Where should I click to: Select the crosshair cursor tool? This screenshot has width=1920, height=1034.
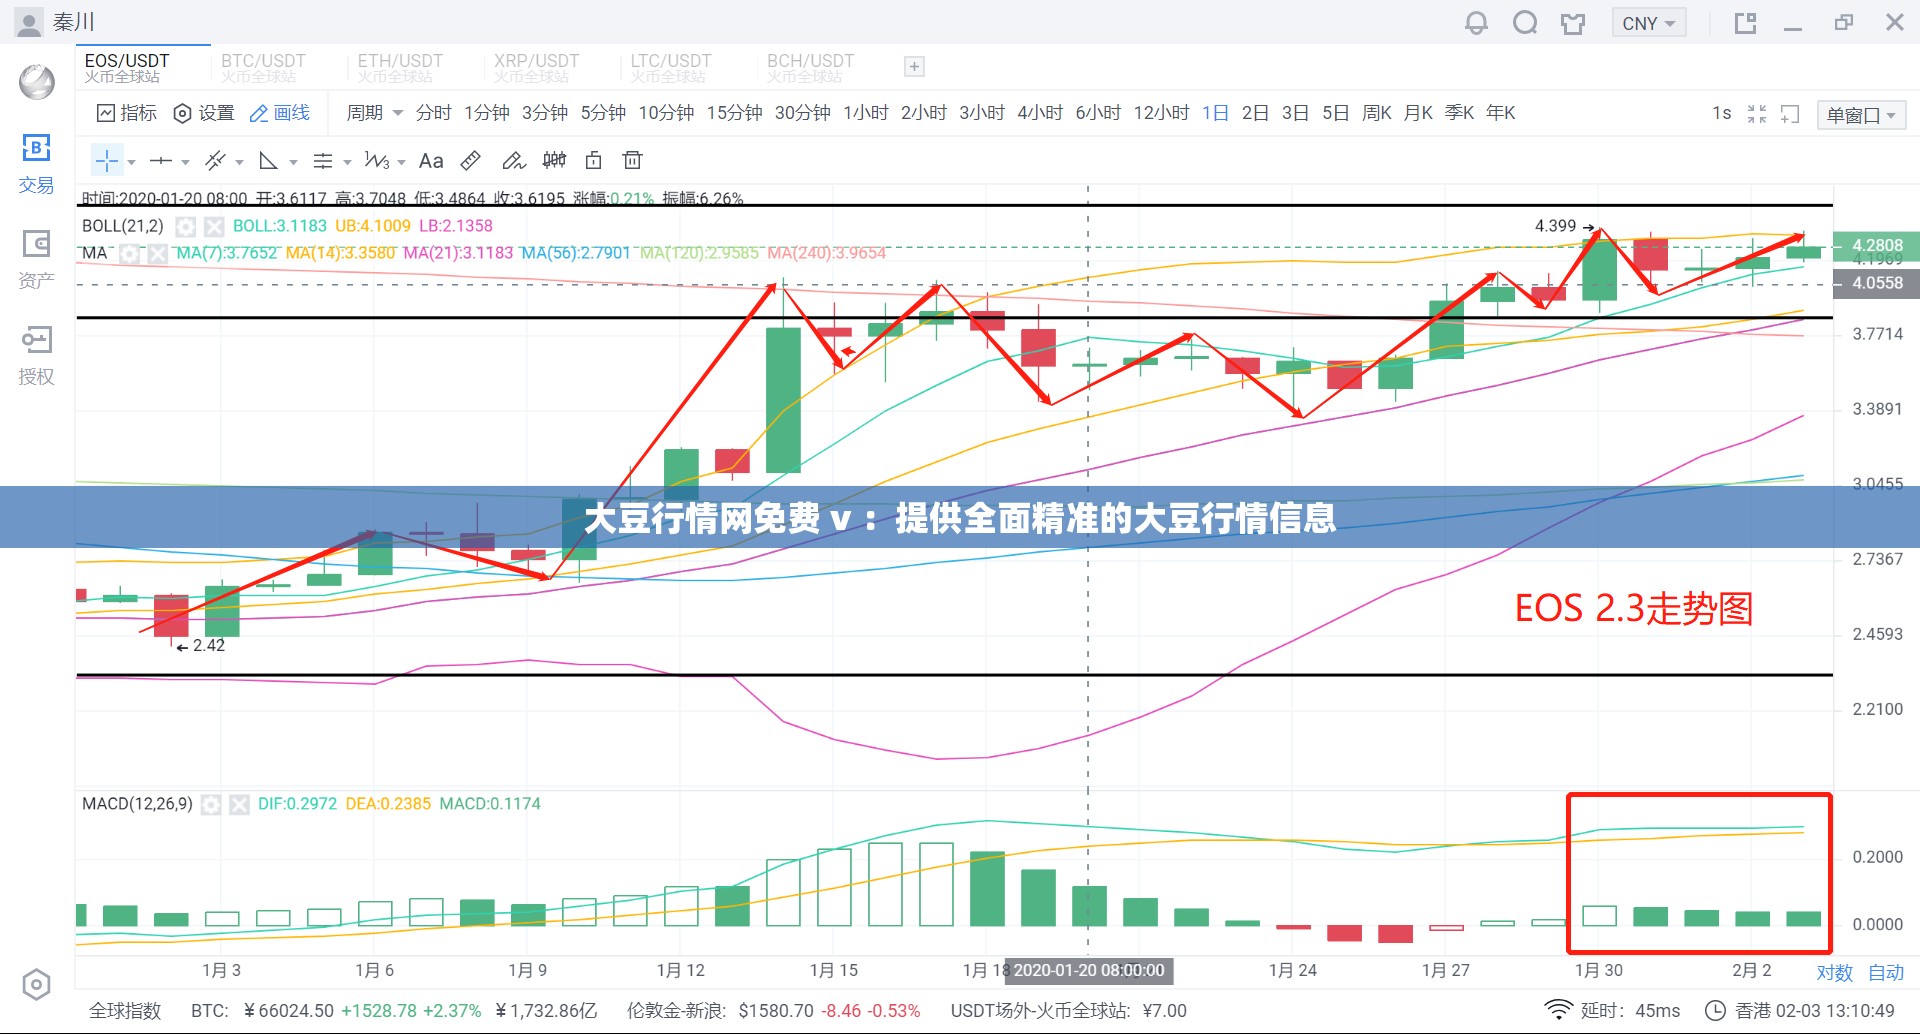pyautogui.click(x=108, y=160)
